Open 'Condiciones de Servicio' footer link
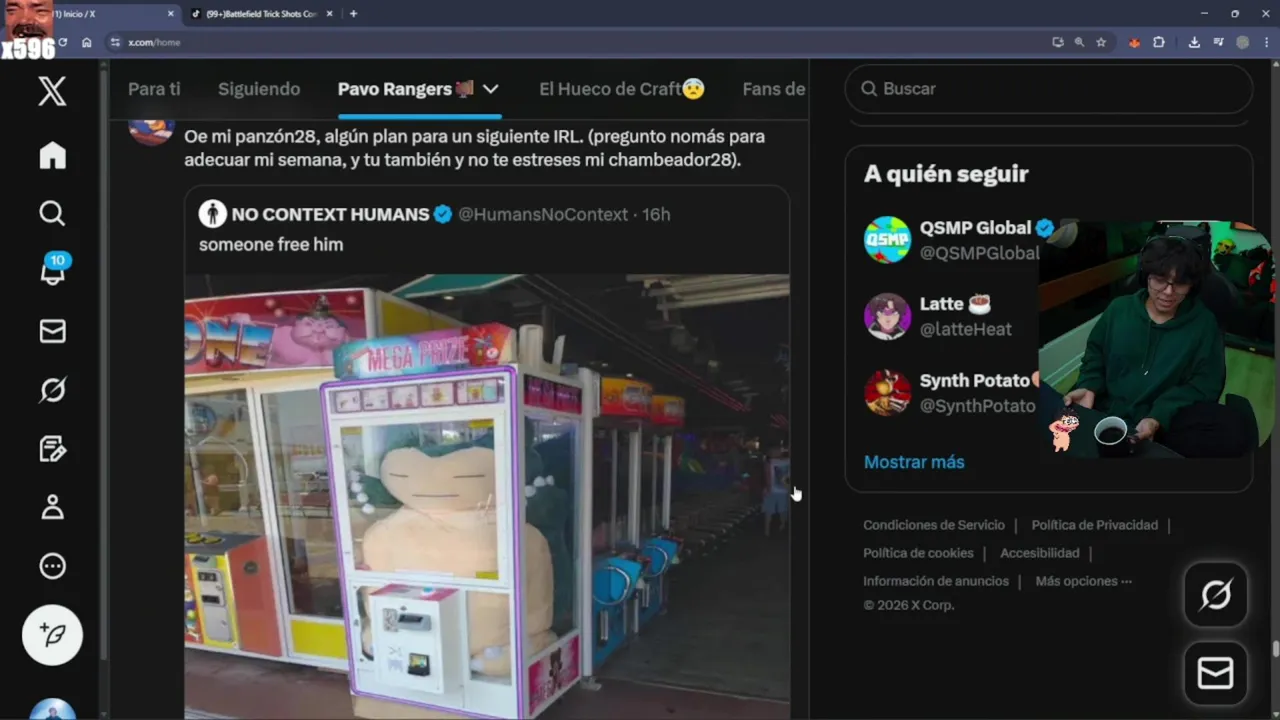 coord(934,525)
